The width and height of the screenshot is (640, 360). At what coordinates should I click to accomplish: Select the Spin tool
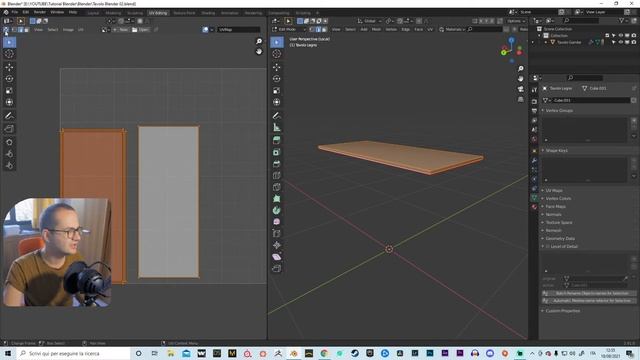(x=277, y=211)
